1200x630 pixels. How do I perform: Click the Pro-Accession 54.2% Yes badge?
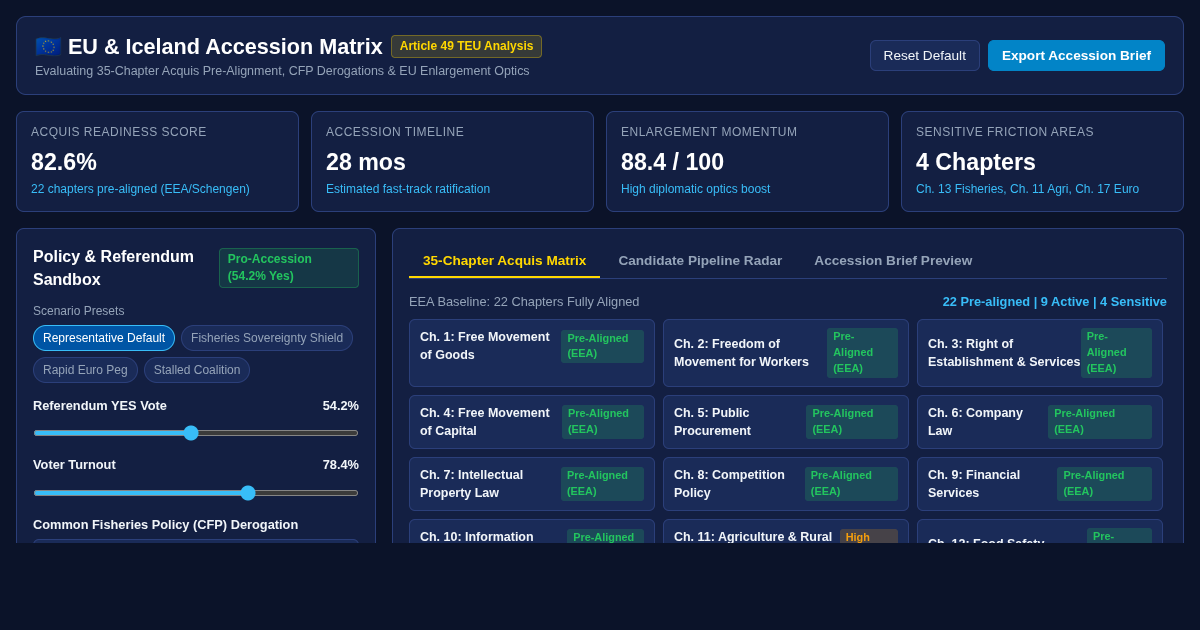289,268
